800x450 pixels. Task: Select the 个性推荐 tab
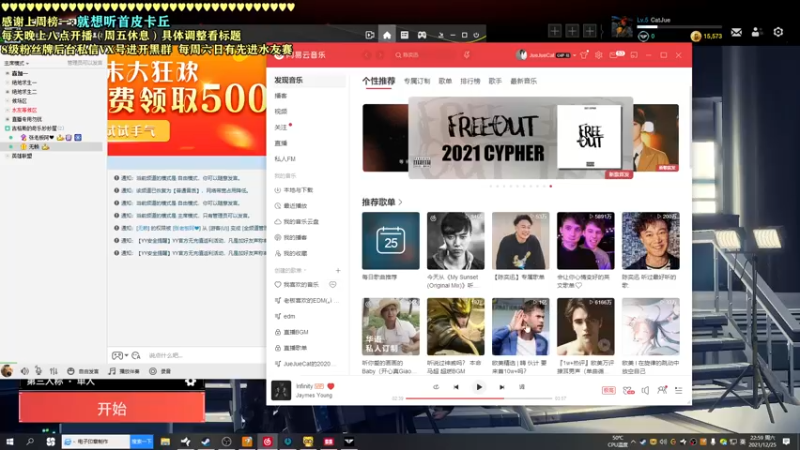[379, 81]
